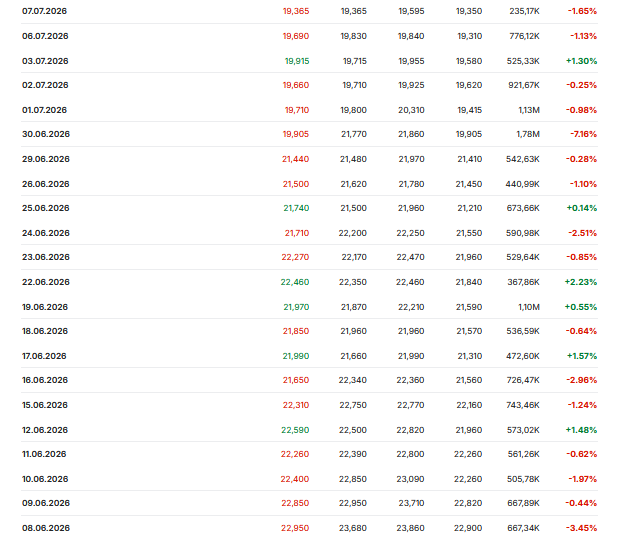618x543 pixels.
Task: Click volume 472,60K
Action: 523,356
